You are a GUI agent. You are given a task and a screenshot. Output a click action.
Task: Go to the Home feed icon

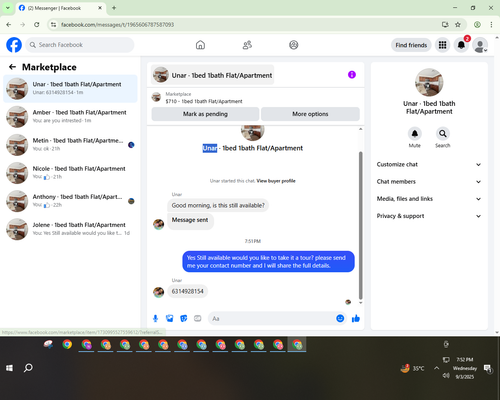[x=200, y=45]
